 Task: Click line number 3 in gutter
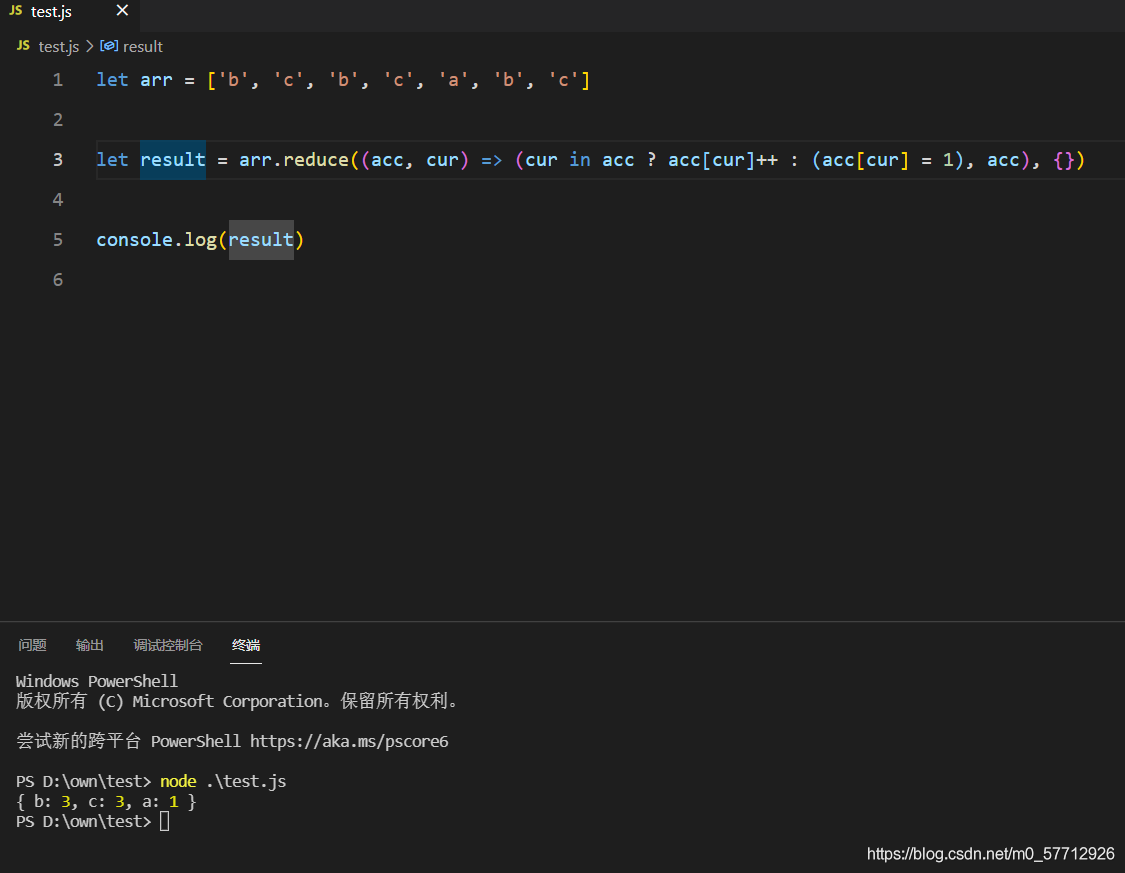(58, 159)
